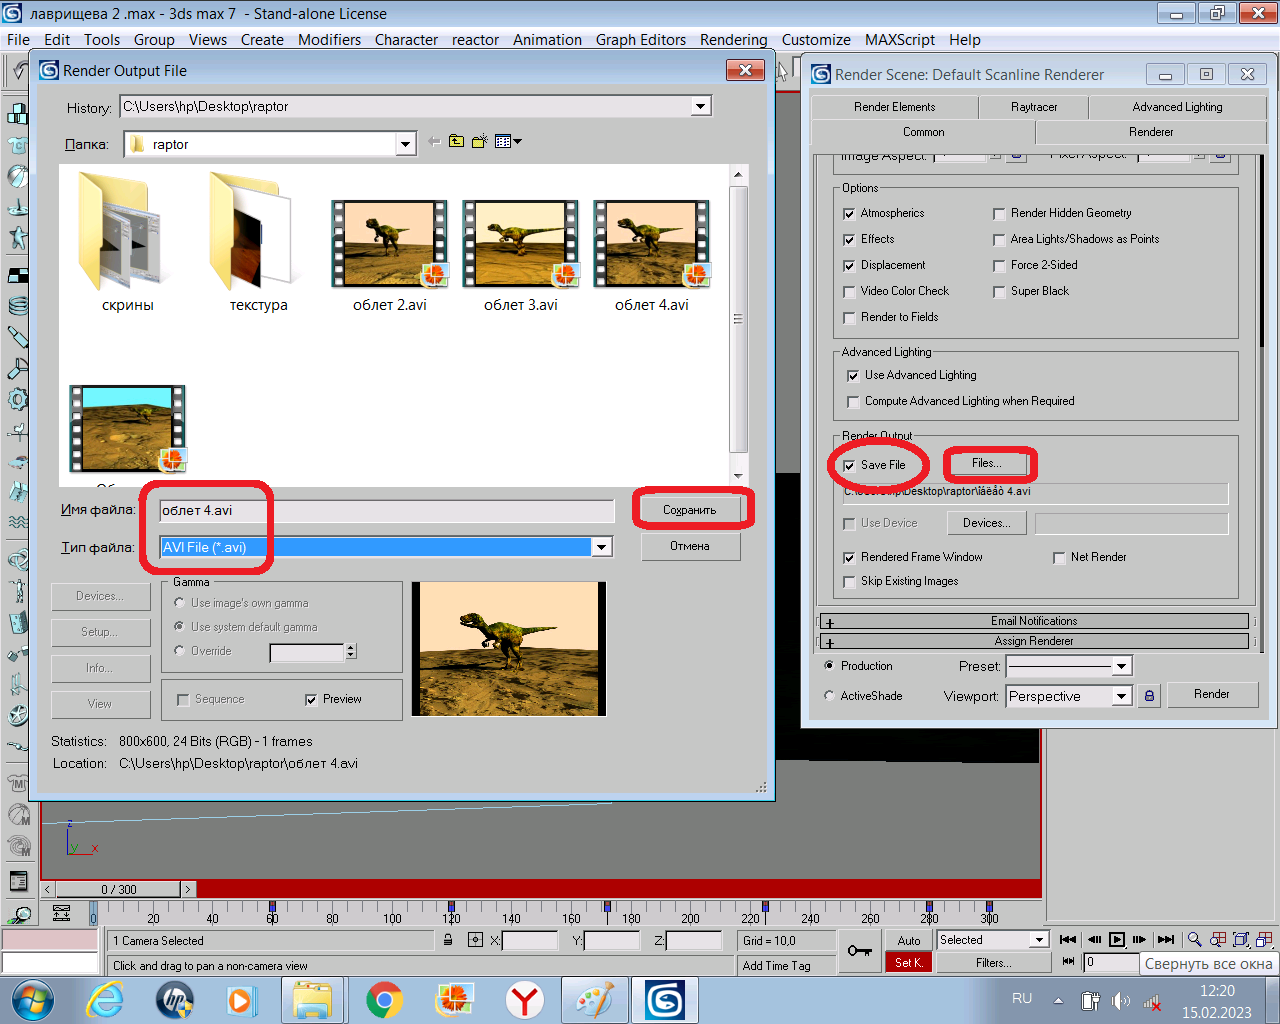Viewport: 1280px width, 1024px height.
Task: Click the star figure icon in left toolbar
Action: pos(17,238)
